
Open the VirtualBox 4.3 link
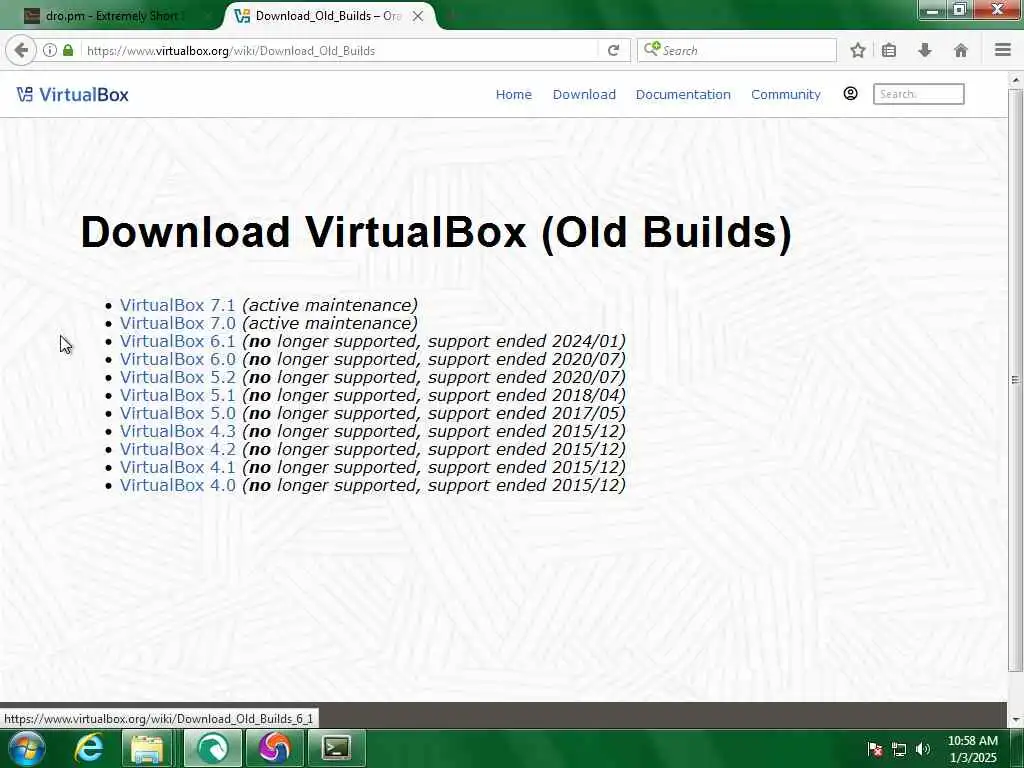[177, 431]
